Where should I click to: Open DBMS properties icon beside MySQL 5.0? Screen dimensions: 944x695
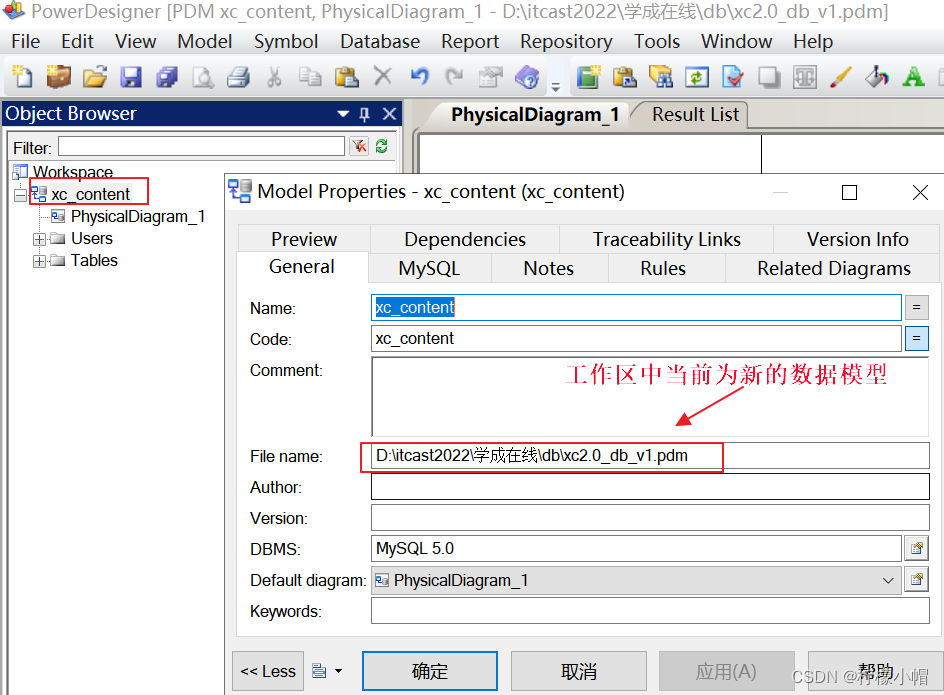(x=915, y=549)
